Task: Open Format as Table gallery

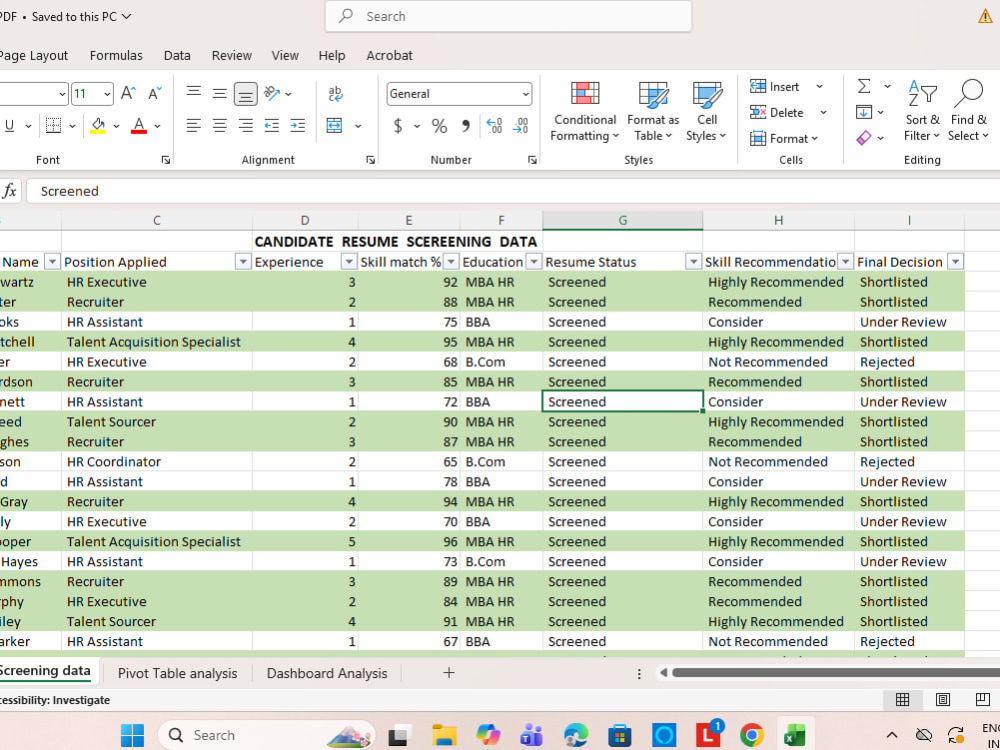Action: (653, 112)
